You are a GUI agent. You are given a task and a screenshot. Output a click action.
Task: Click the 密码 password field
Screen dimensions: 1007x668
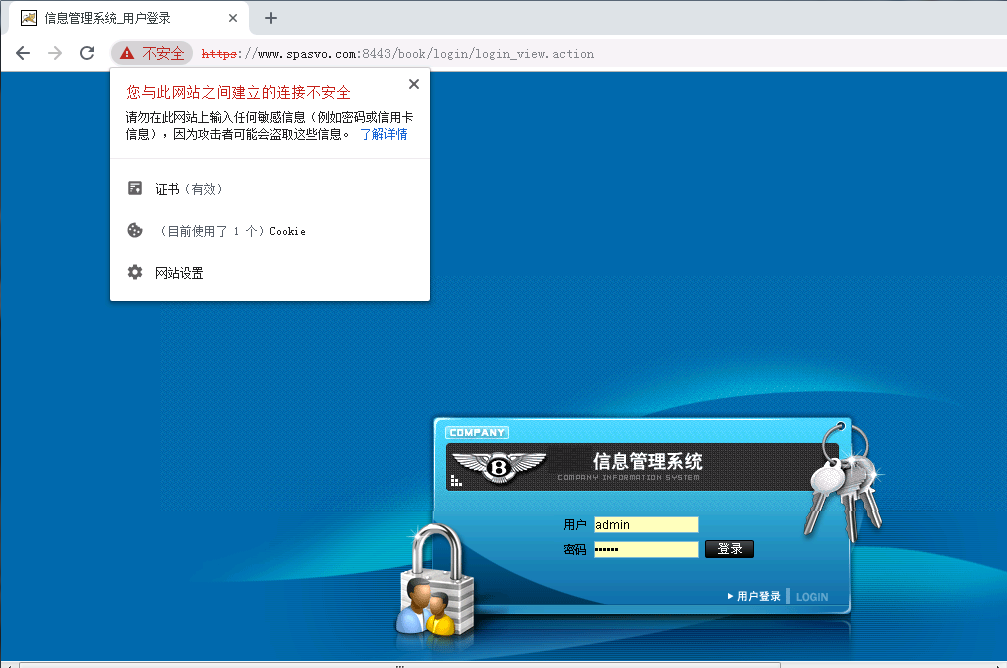[x=646, y=549]
